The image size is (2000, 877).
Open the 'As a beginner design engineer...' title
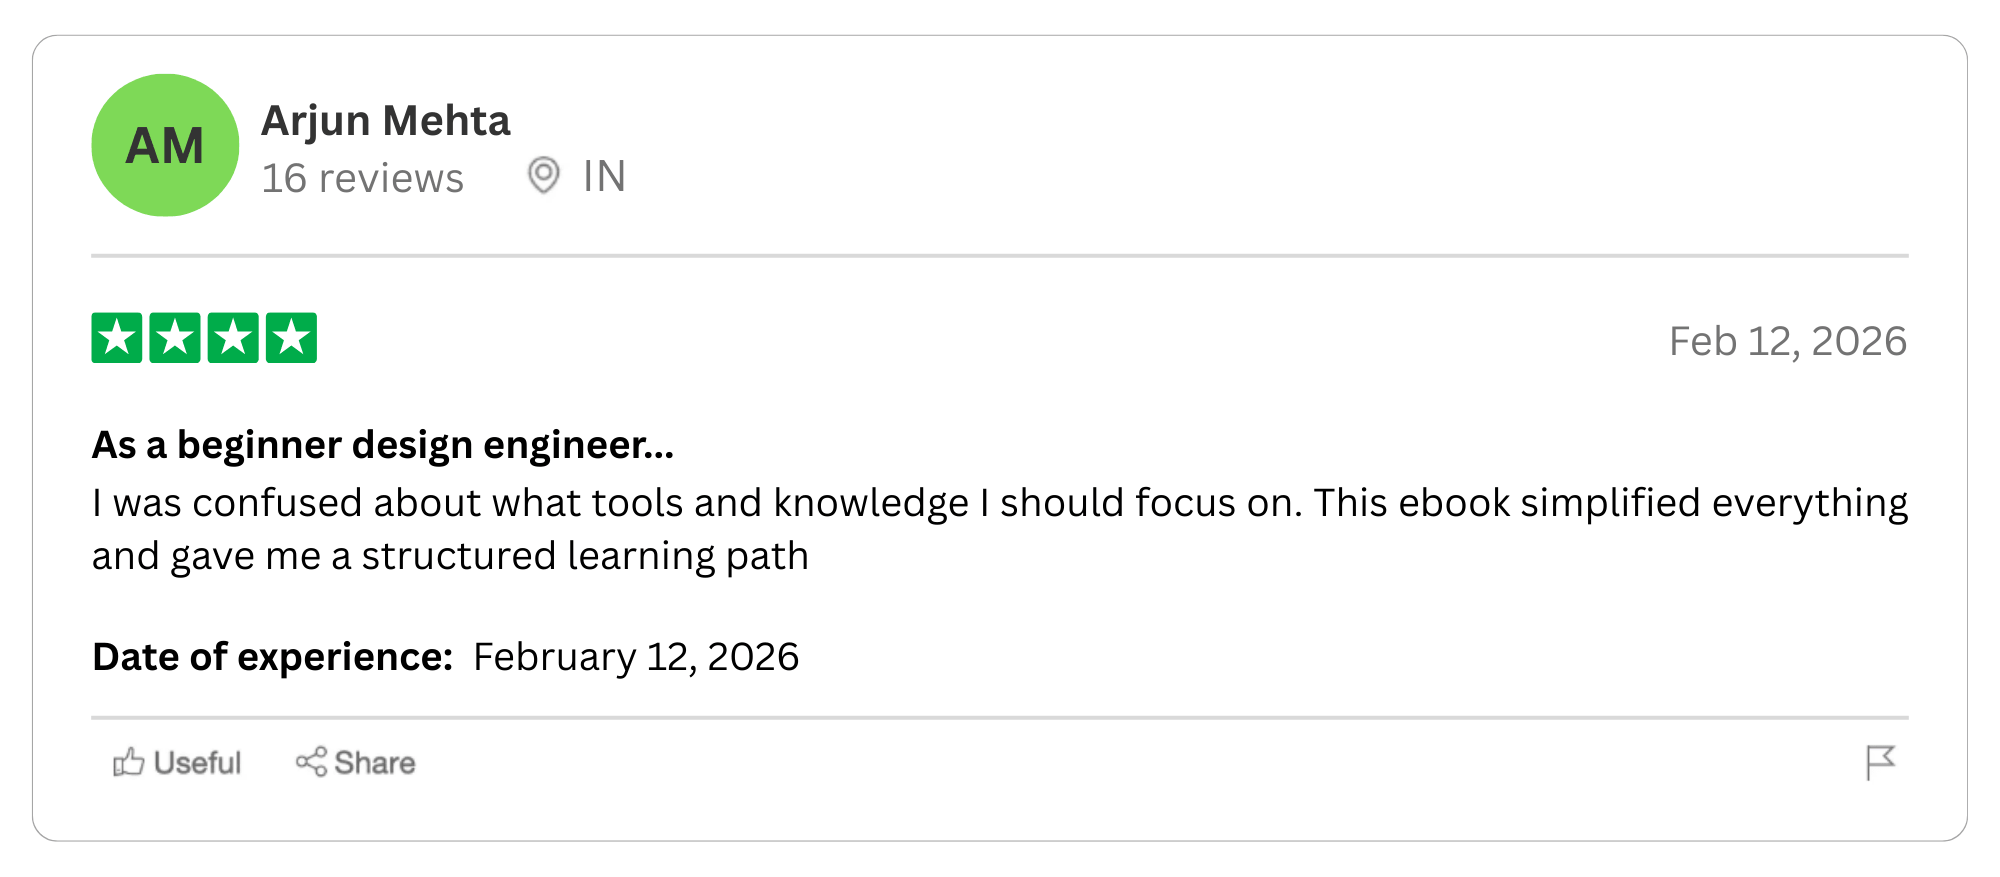383,445
